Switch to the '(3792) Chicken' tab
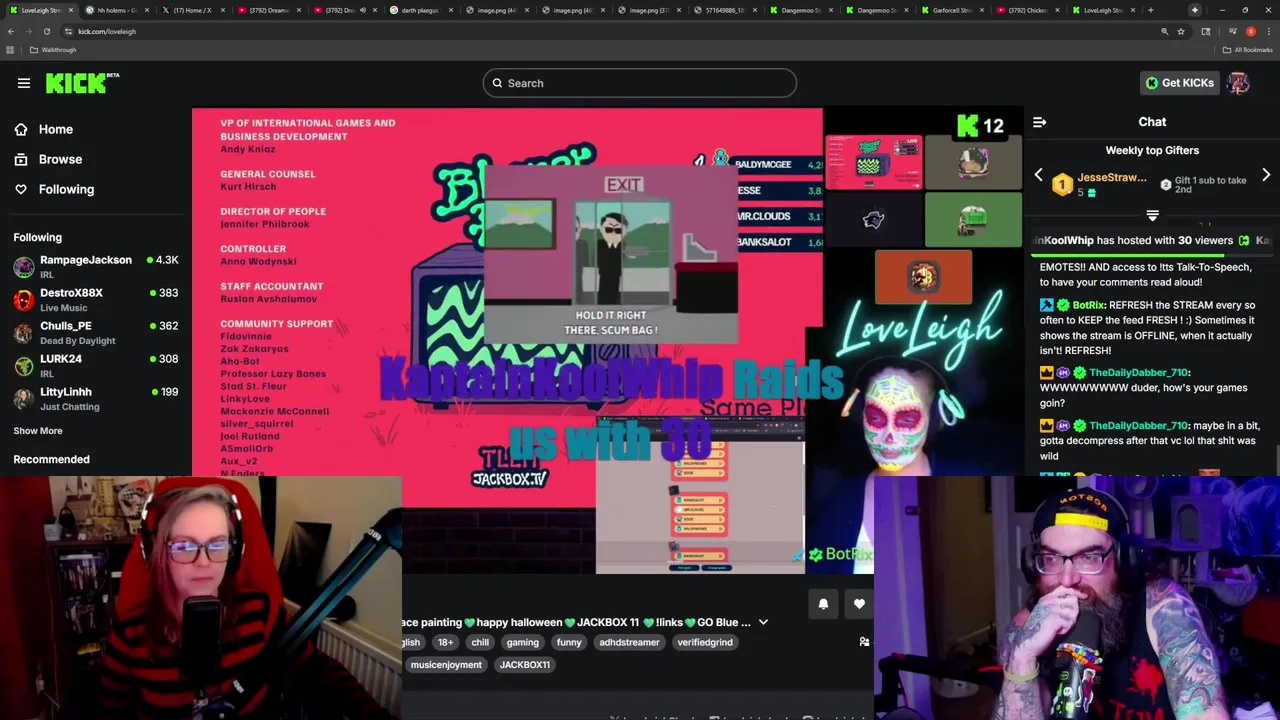 (1028, 10)
